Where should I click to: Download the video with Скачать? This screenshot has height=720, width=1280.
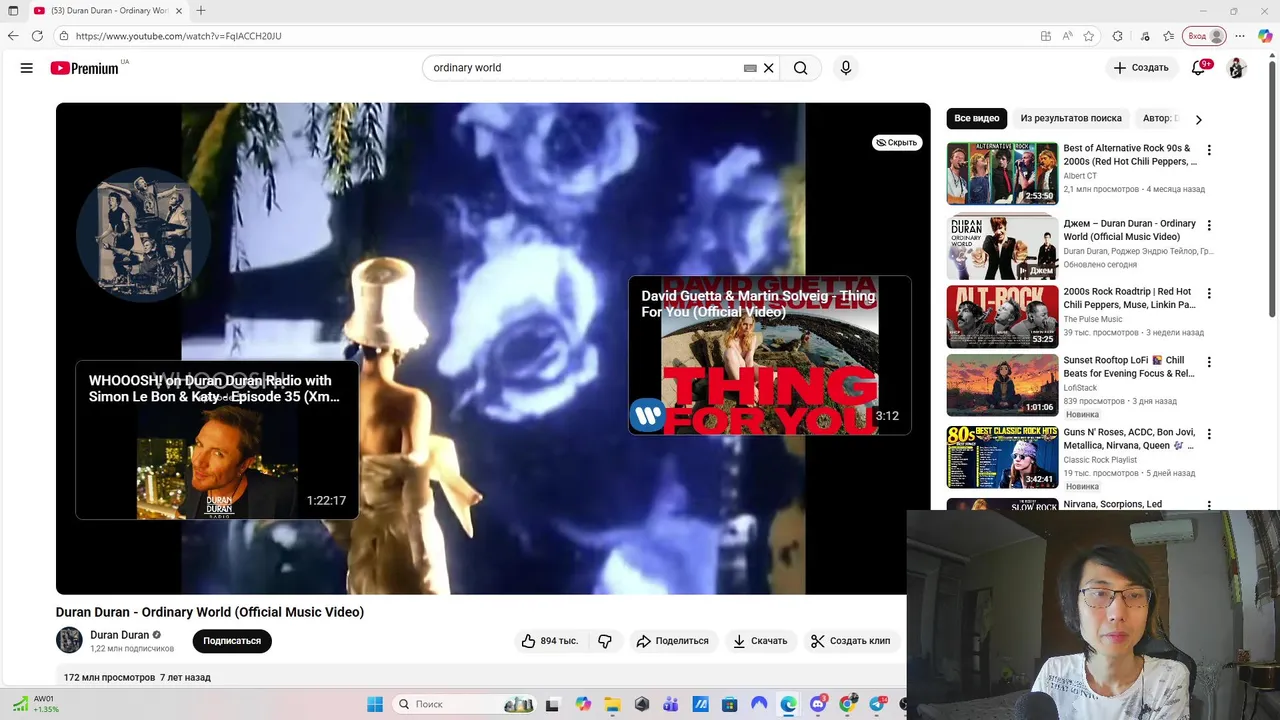760,641
